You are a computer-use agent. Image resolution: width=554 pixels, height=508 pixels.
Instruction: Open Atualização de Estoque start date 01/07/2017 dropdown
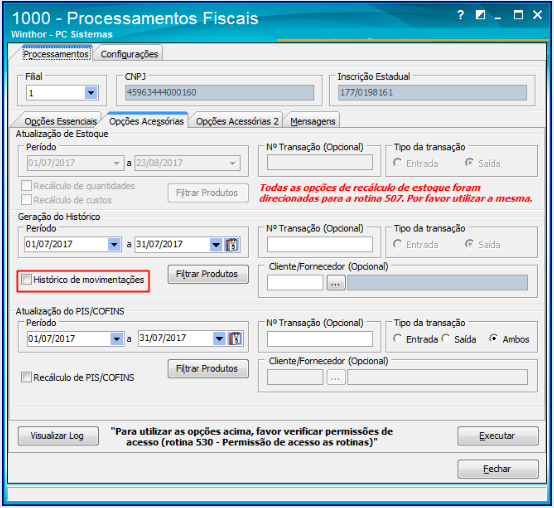(x=117, y=163)
